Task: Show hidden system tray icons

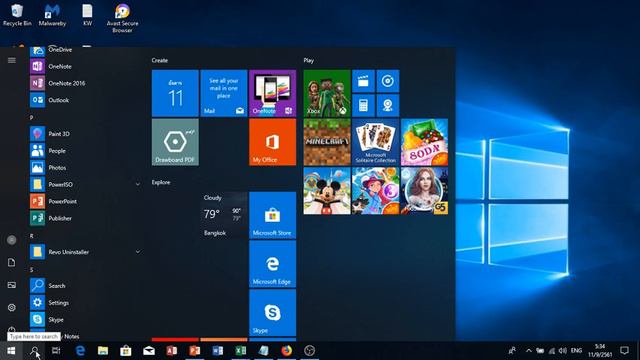Action: coord(529,351)
